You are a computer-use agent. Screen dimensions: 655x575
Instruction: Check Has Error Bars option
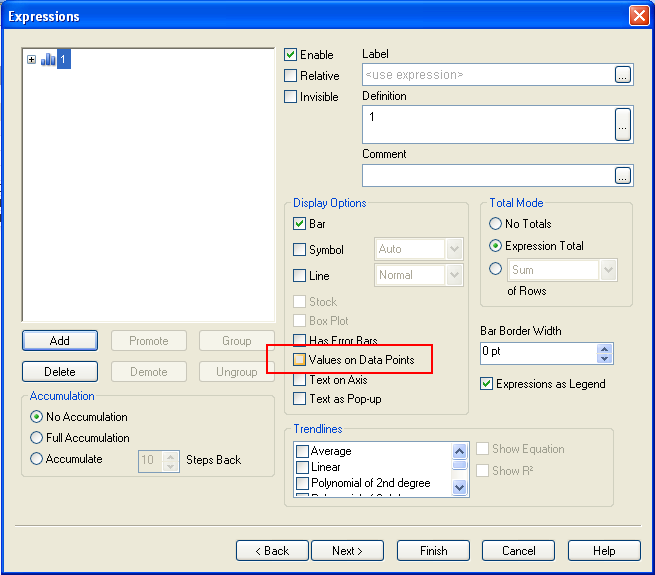pyautogui.click(x=299, y=340)
